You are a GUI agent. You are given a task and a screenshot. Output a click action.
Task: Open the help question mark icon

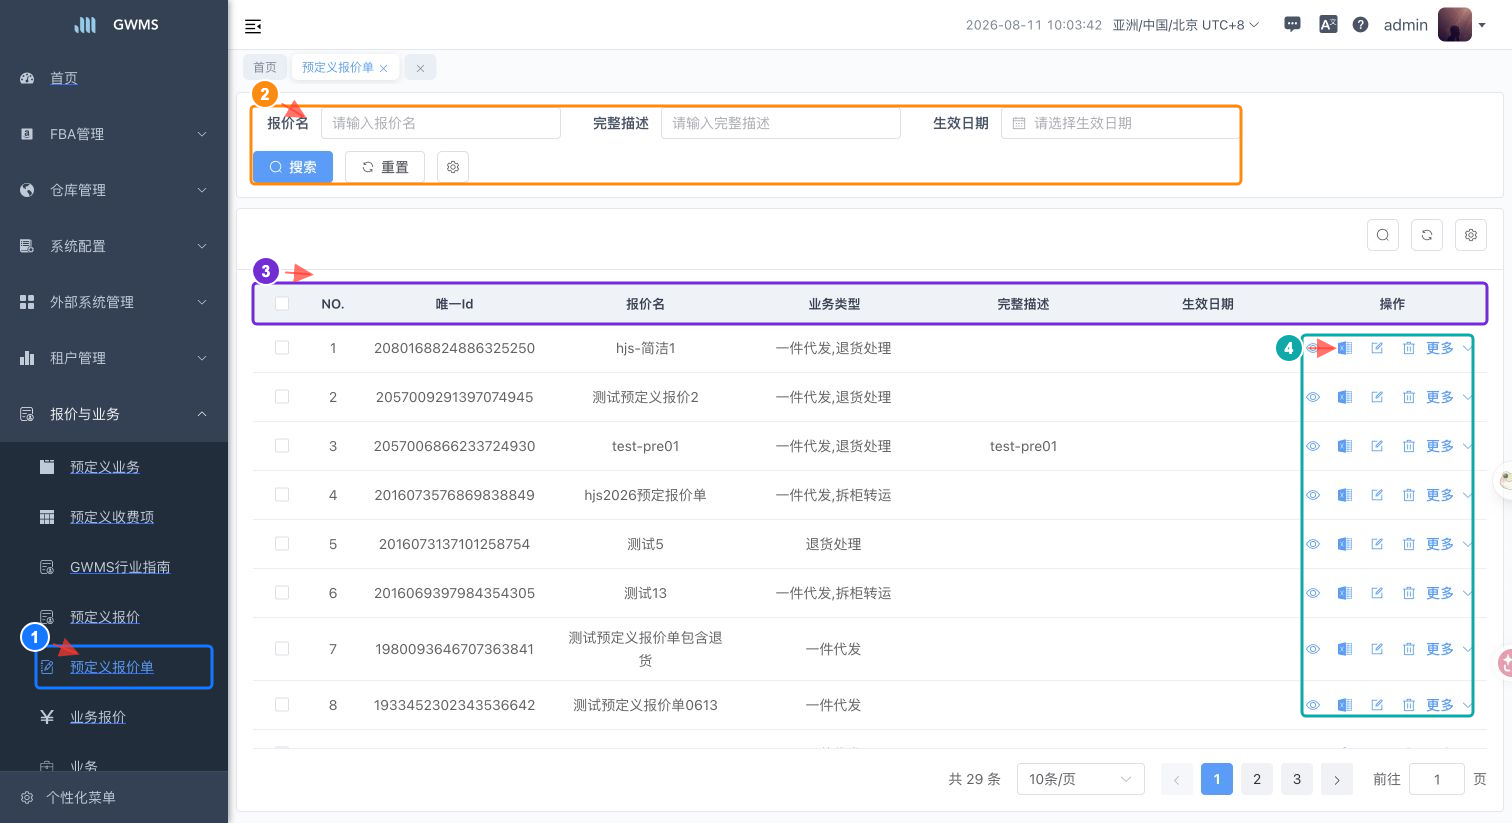(1360, 25)
